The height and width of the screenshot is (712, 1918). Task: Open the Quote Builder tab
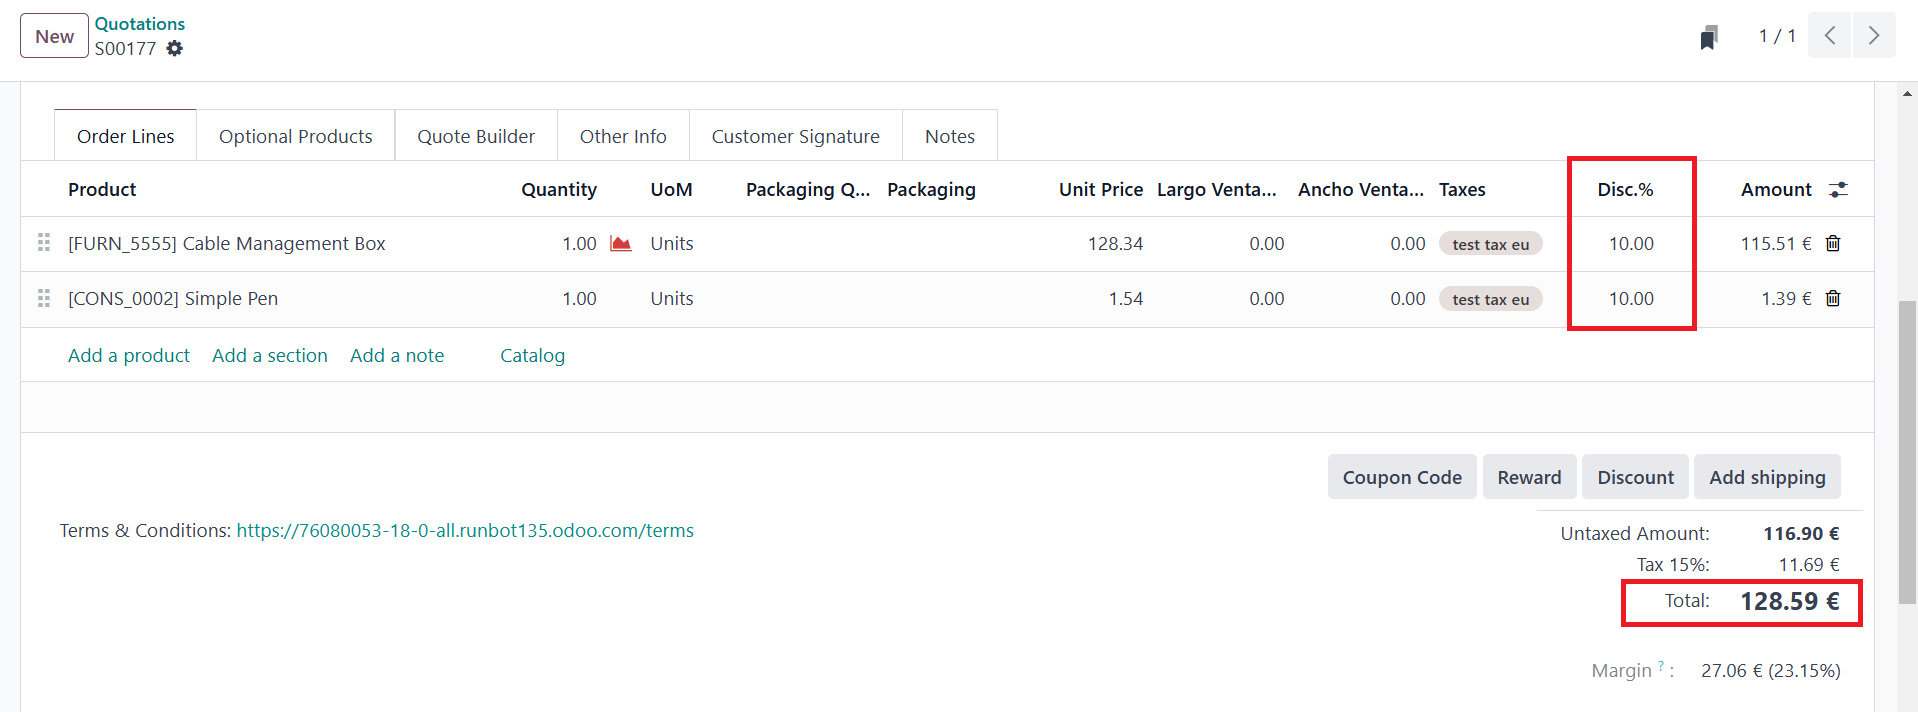[476, 136]
